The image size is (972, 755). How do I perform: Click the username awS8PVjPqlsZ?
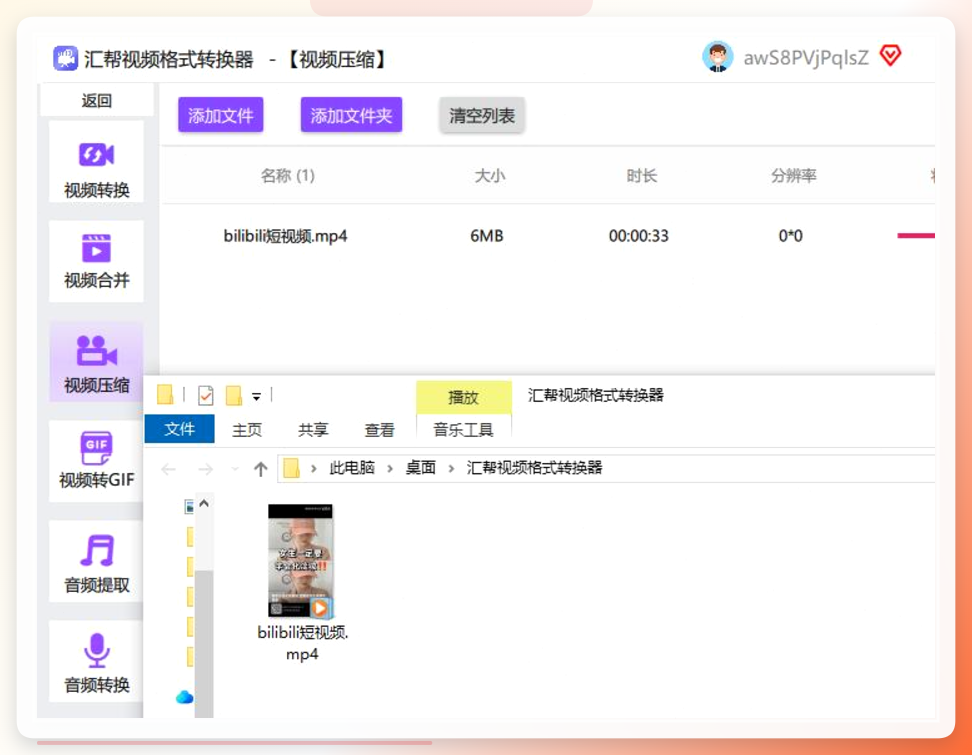coord(806,58)
